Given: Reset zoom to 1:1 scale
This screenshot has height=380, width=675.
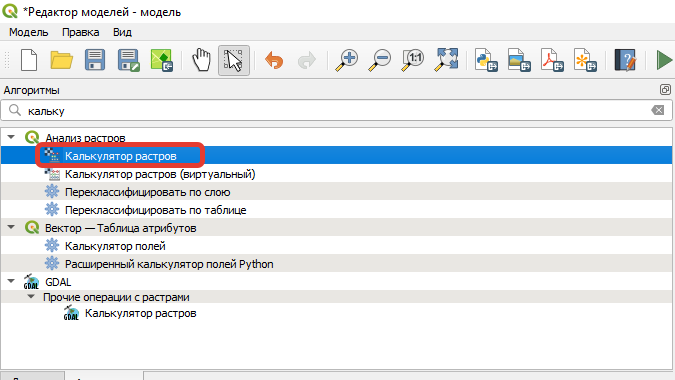Looking at the screenshot, I should [x=413, y=60].
